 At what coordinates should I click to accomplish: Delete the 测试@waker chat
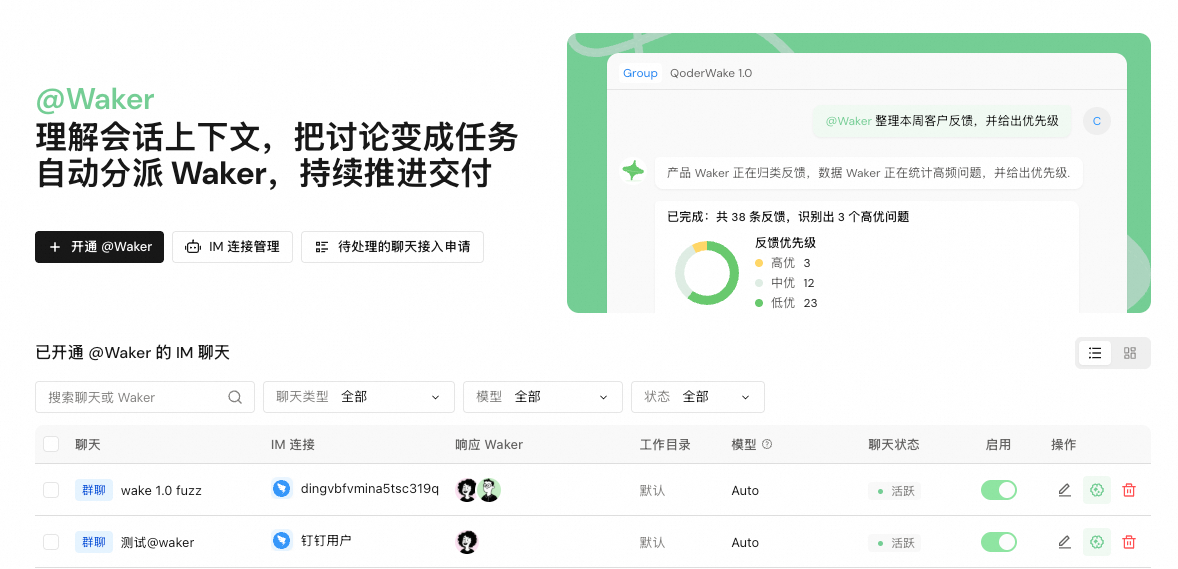tap(1128, 542)
